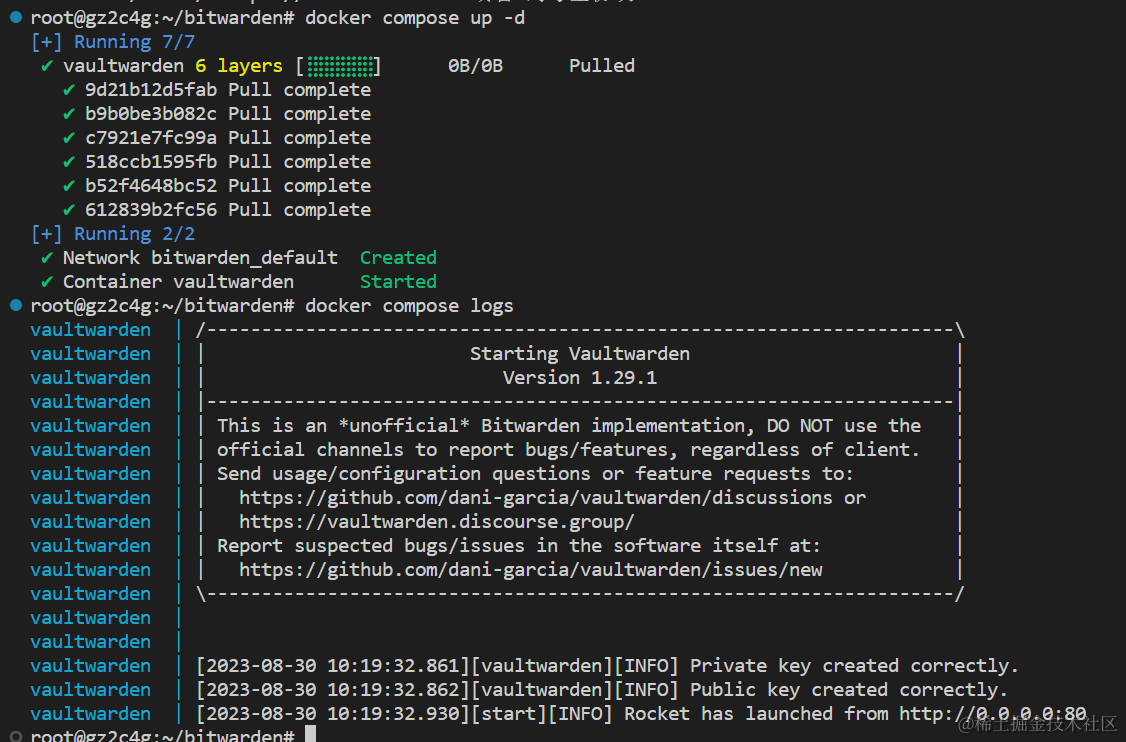The width and height of the screenshot is (1126, 742).
Task: Click the layer ID '9d21b12d5fab'
Action: coord(151,90)
